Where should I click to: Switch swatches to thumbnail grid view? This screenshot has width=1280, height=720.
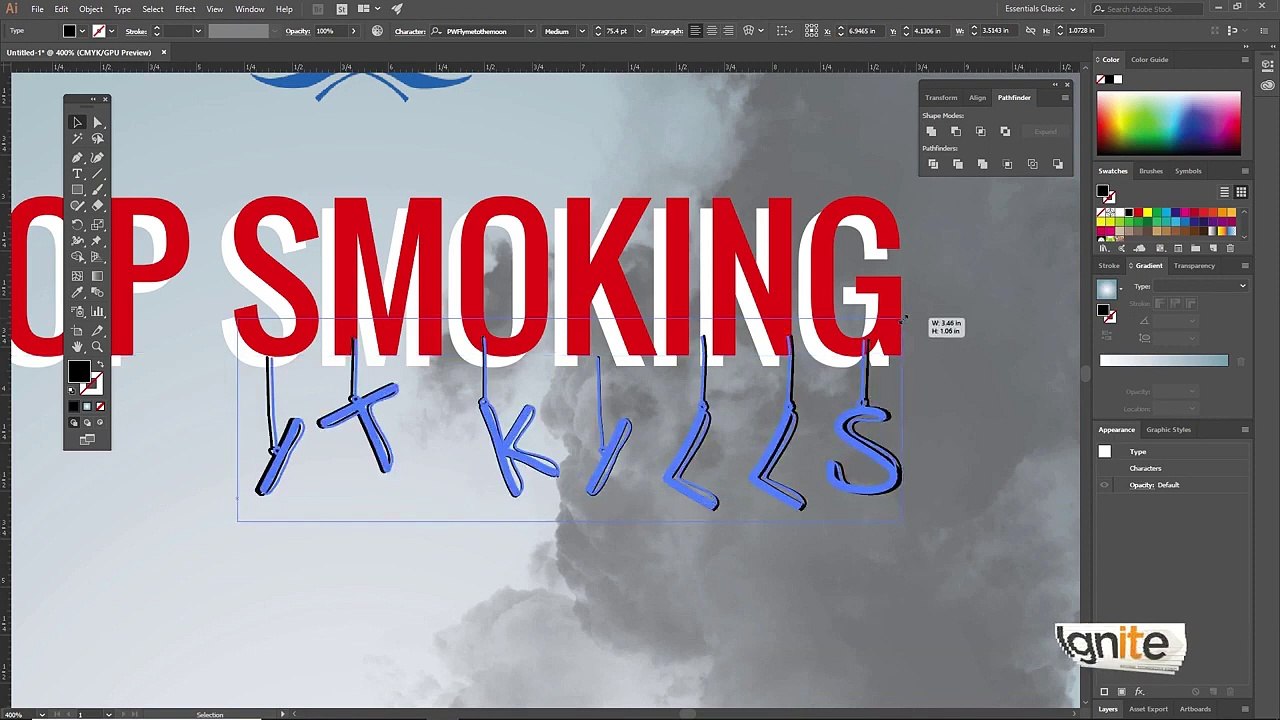1241,192
